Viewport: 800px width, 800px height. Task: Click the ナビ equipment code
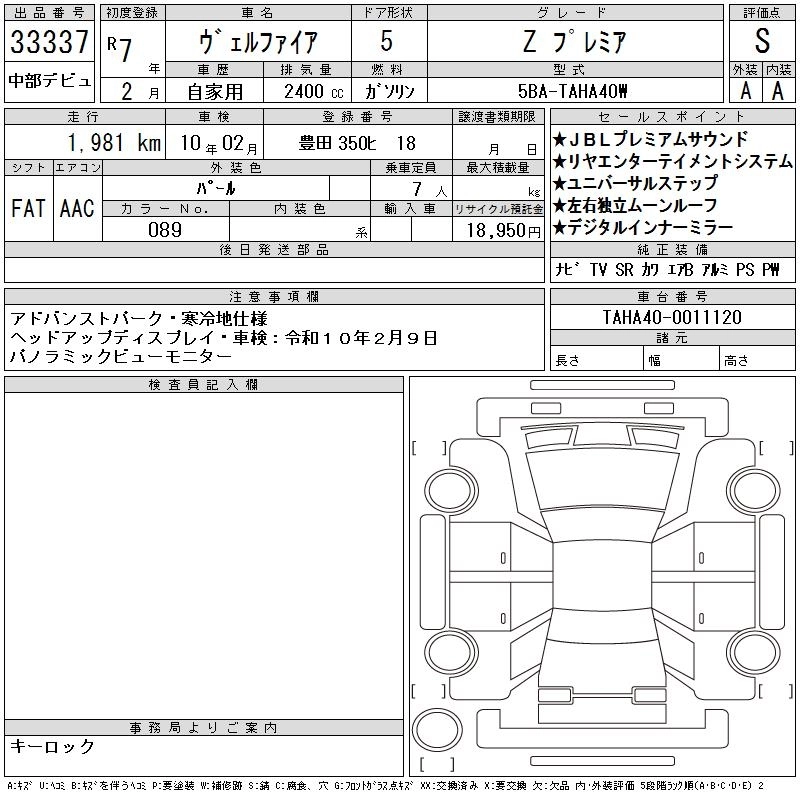coord(568,269)
